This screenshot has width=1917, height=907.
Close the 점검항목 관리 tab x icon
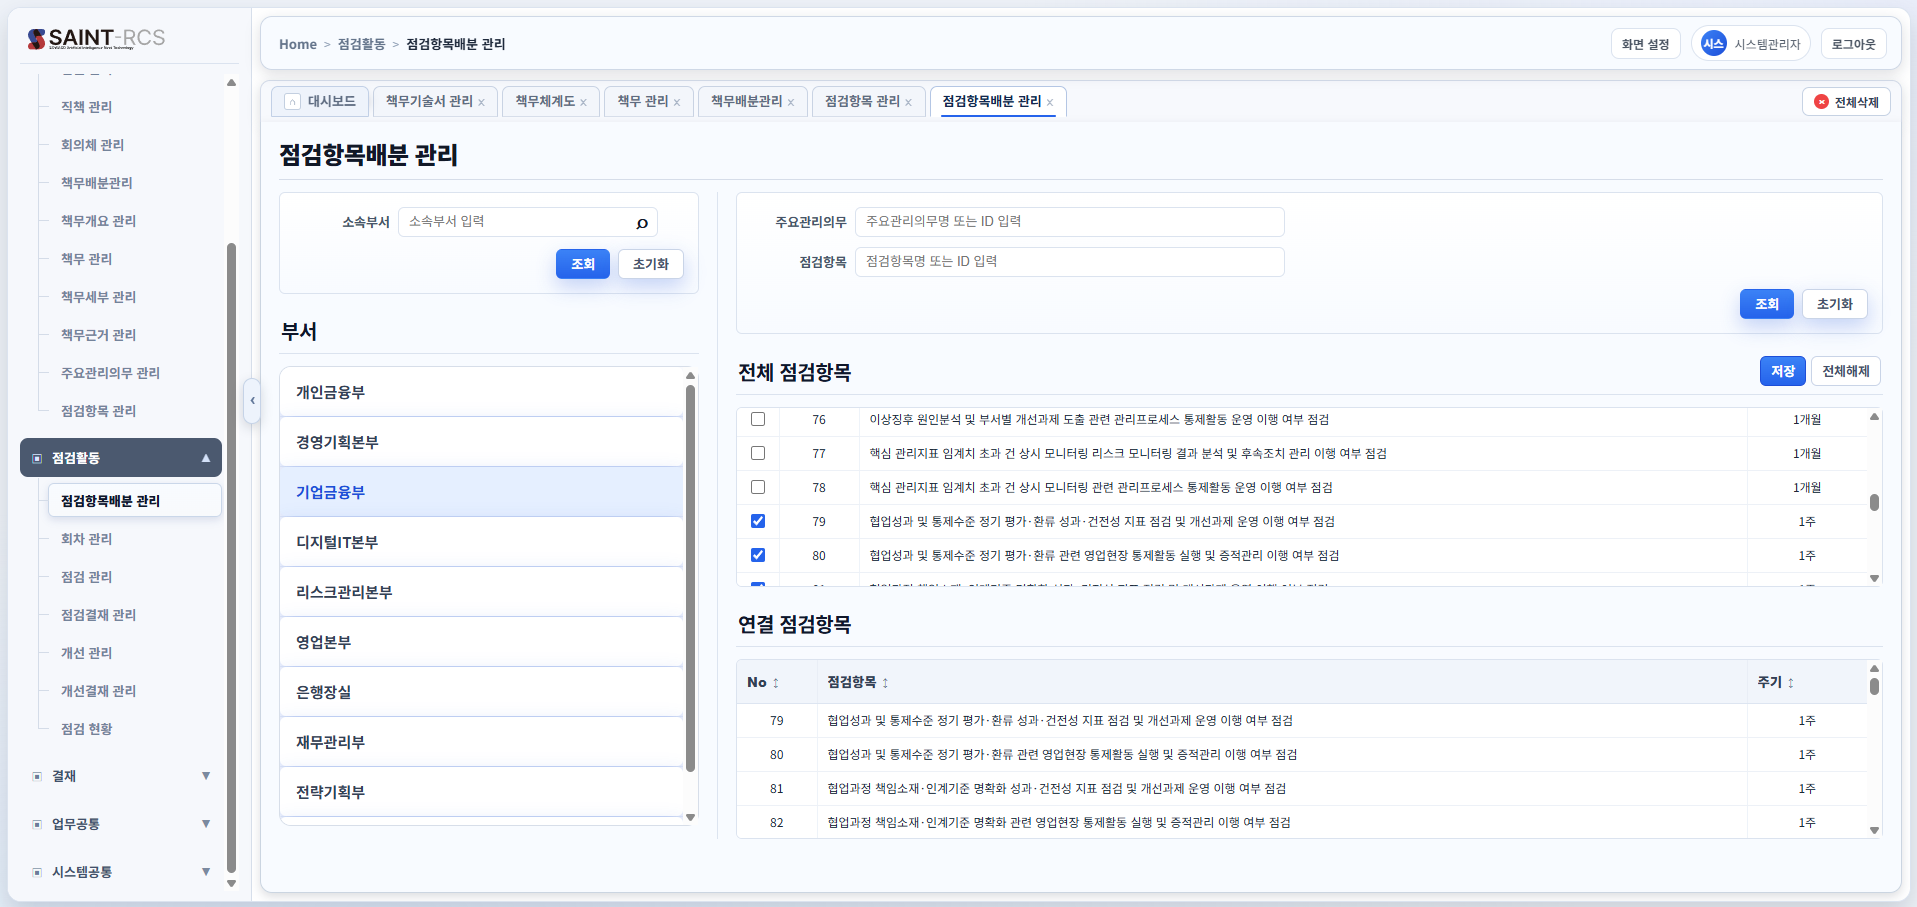click(x=908, y=103)
